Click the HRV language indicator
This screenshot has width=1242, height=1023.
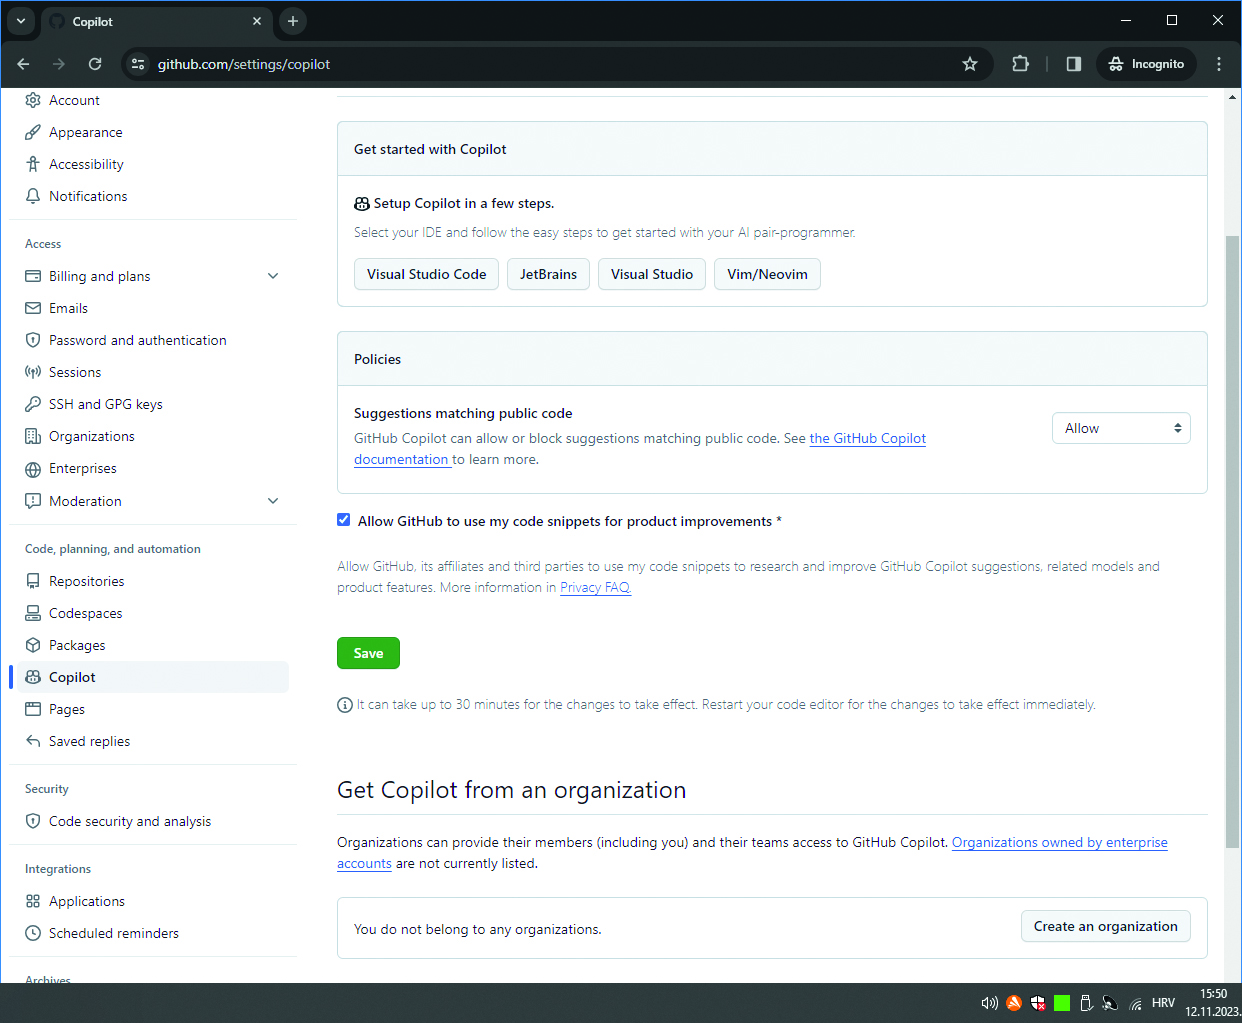click(x=1163, y=1003)
